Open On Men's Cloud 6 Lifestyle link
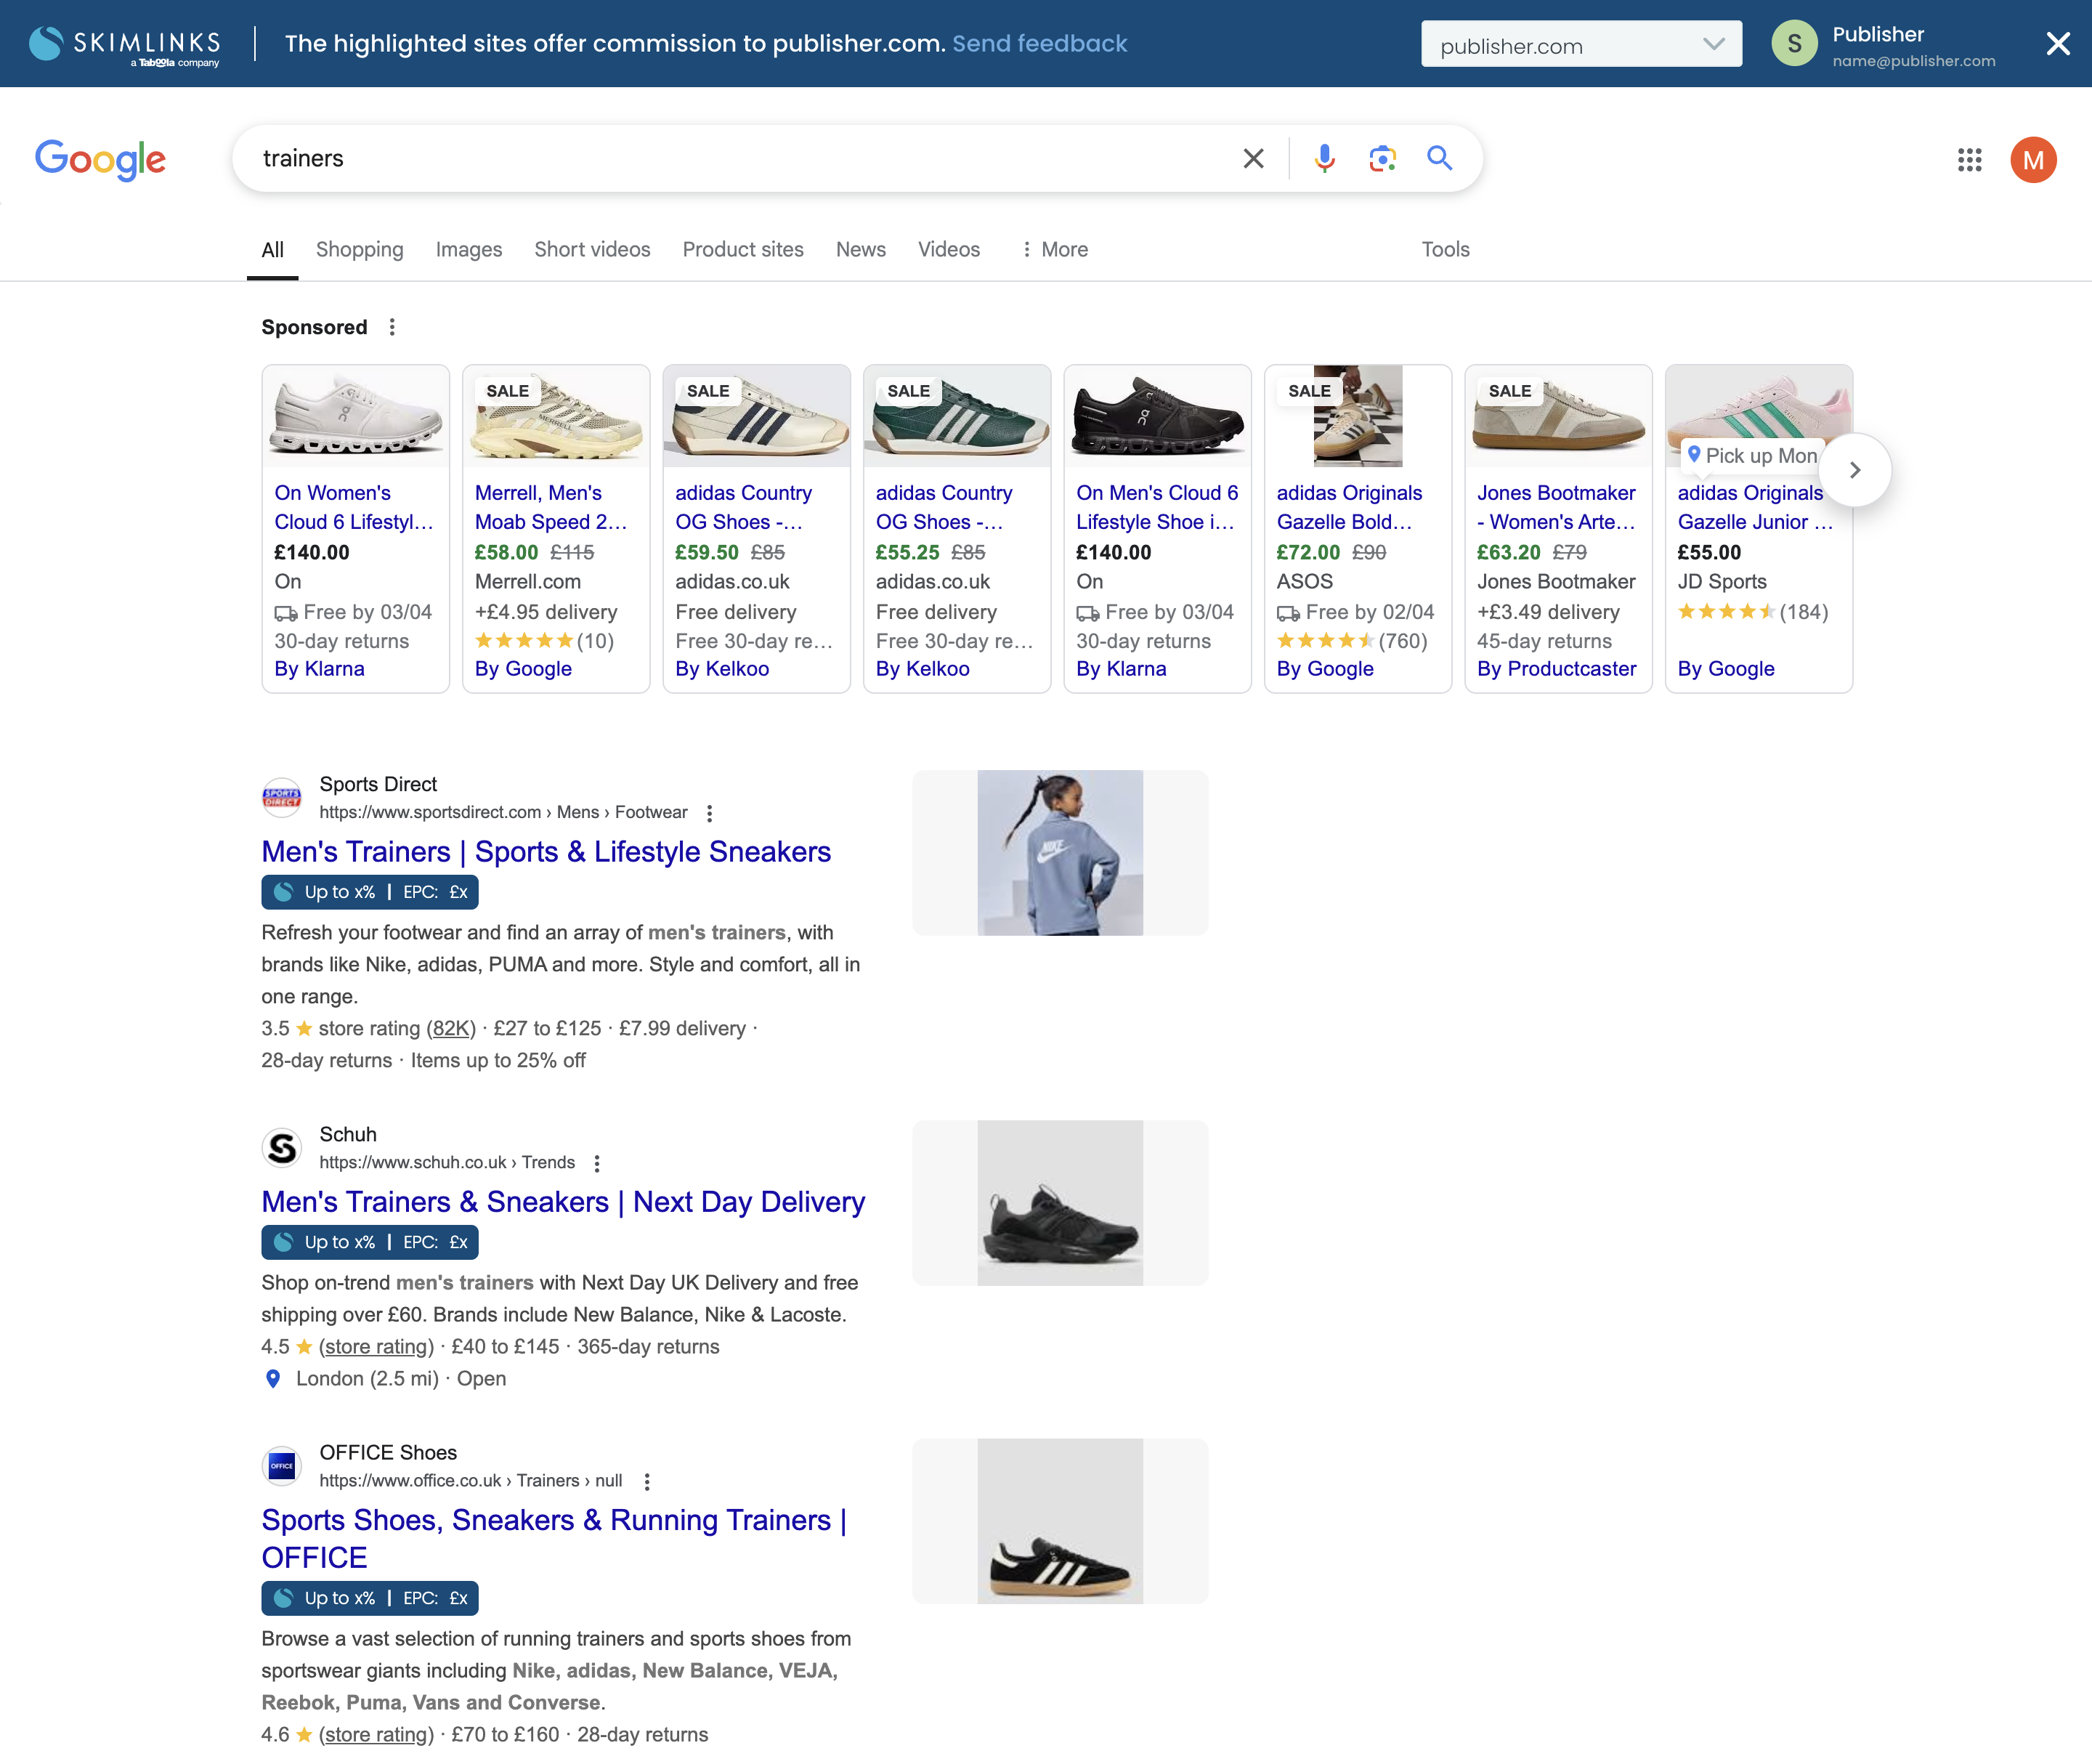Viewport: 2092px width, 1764px height. click(x=1157, y=507)
